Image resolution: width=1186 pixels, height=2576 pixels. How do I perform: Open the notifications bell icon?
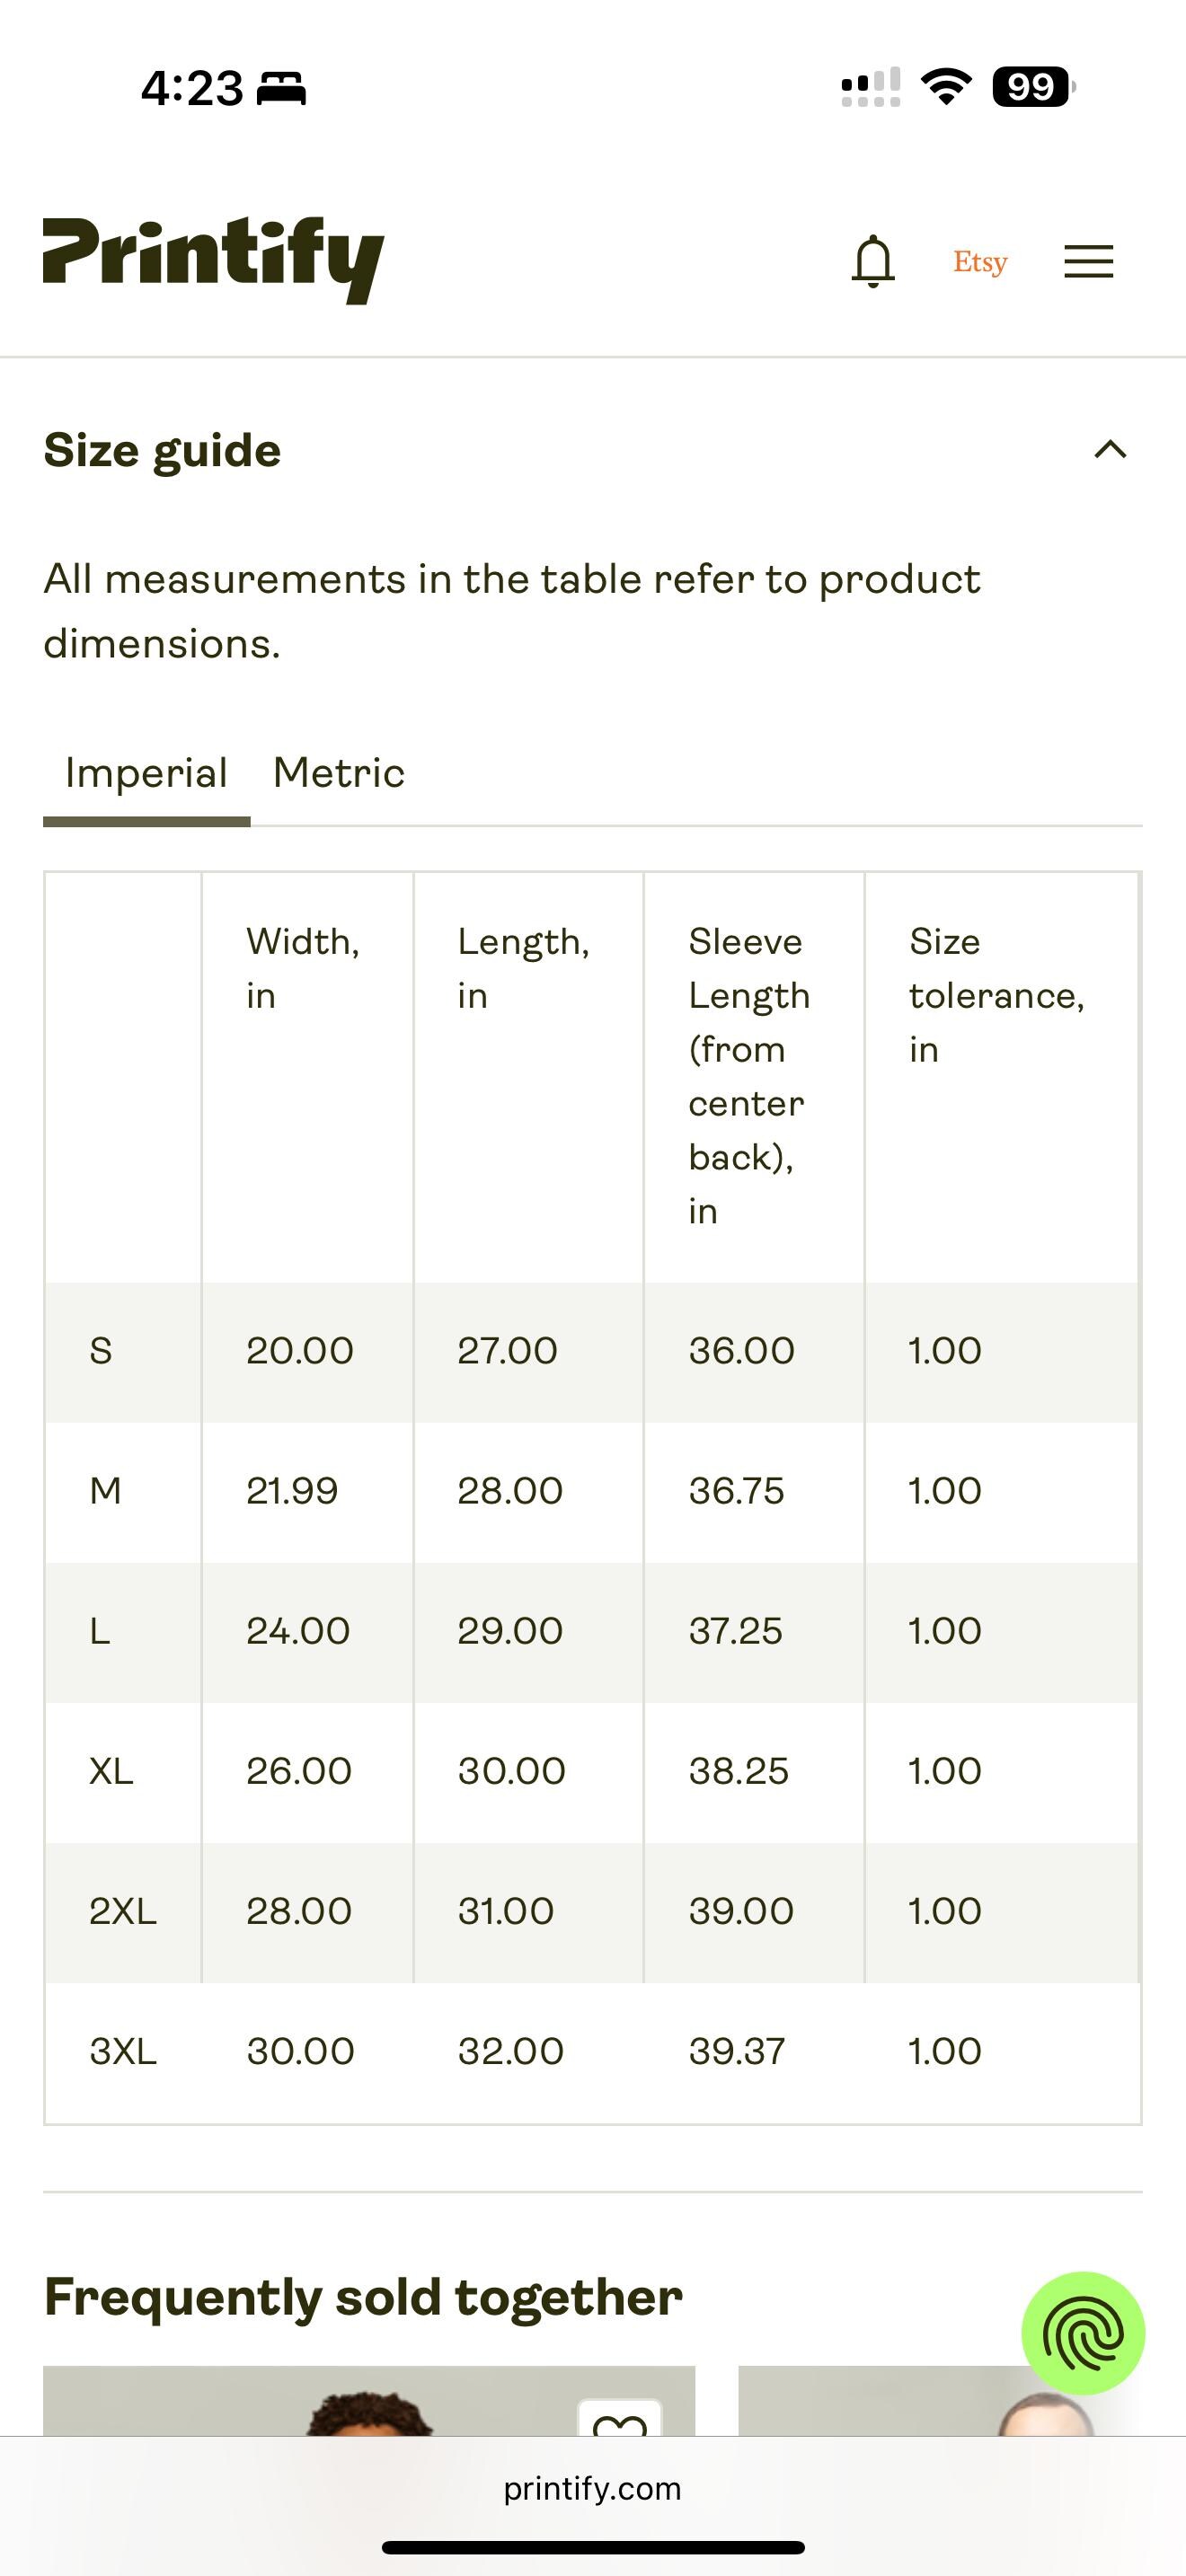tap(872, 261)
